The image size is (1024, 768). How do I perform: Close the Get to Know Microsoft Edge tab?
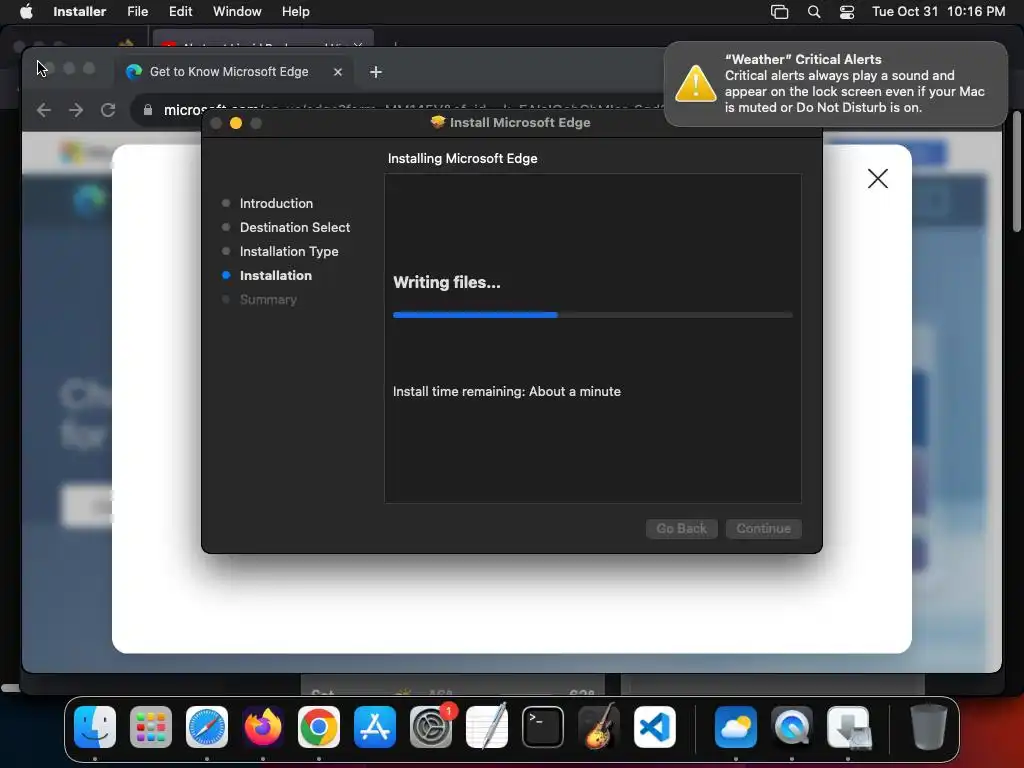[338, 72]
